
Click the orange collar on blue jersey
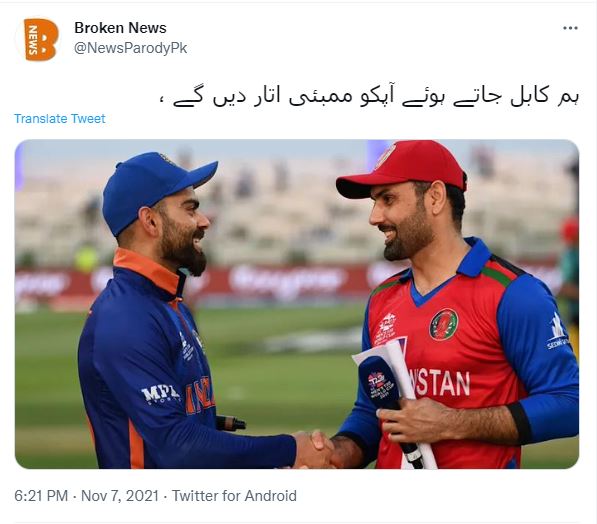[147, 270]
